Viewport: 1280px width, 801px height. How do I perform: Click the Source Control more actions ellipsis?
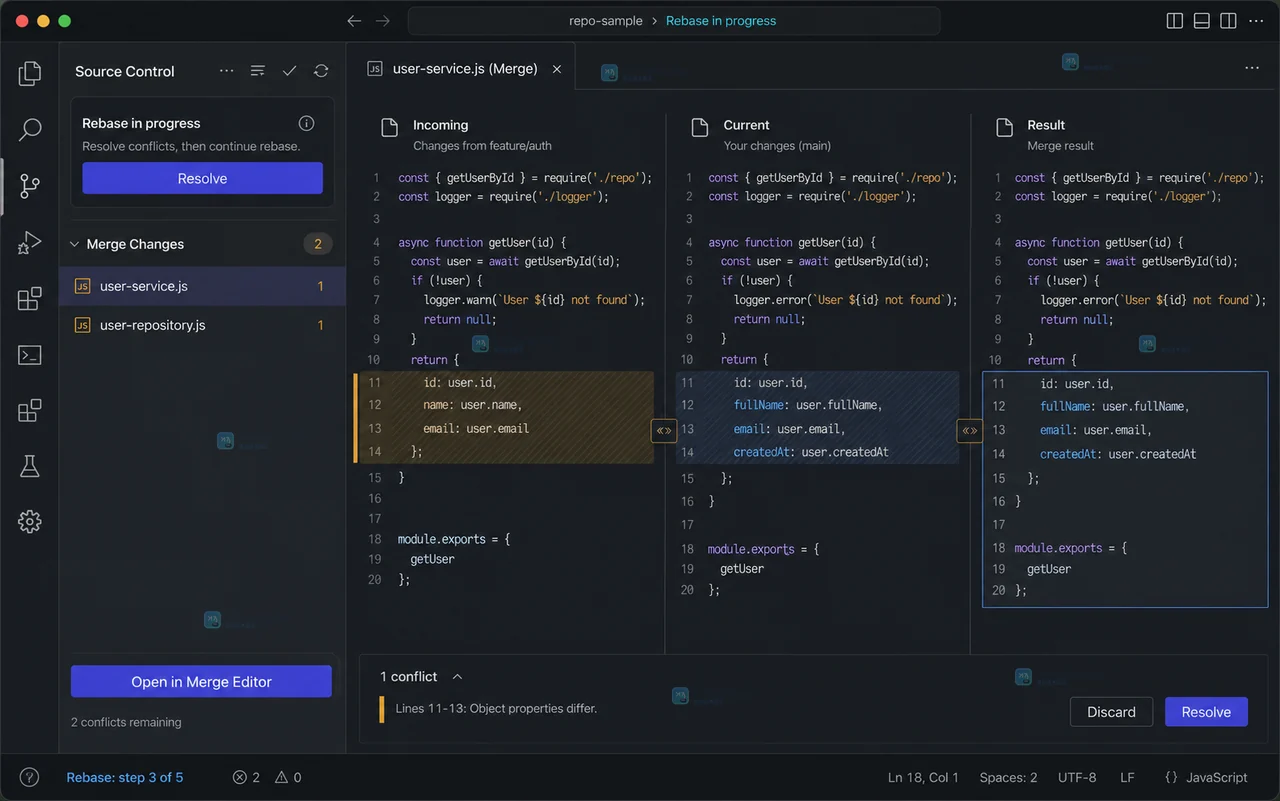pos(226,71)
